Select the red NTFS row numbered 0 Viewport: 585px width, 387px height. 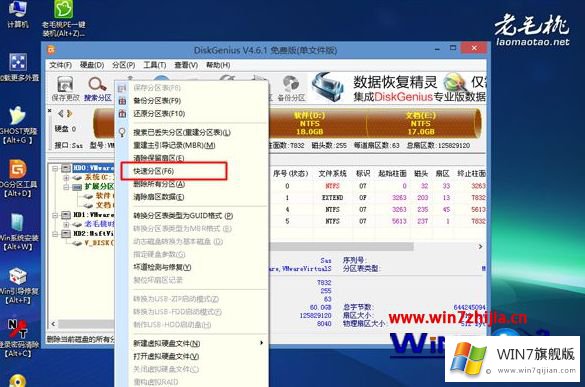click(378, 186)
